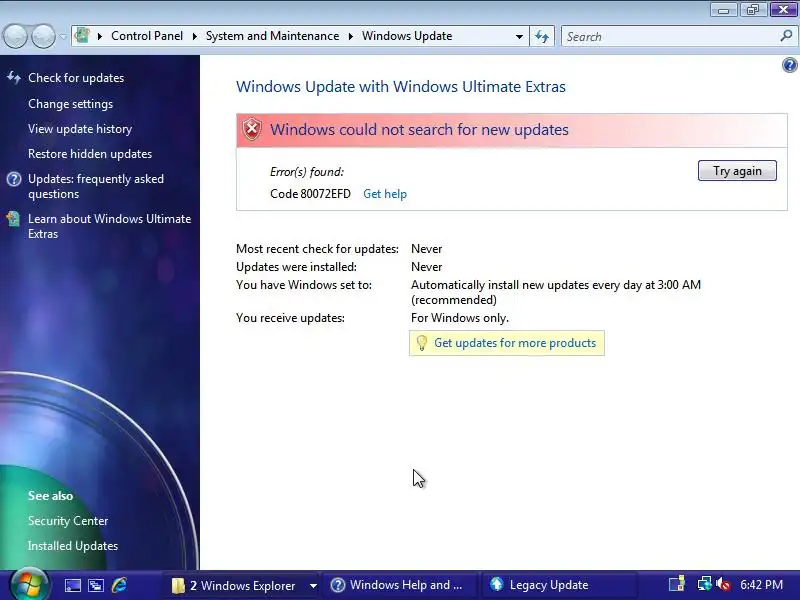Open the address bar history dropdown
This screenshot has height=600, width=800.
[519, 37]
